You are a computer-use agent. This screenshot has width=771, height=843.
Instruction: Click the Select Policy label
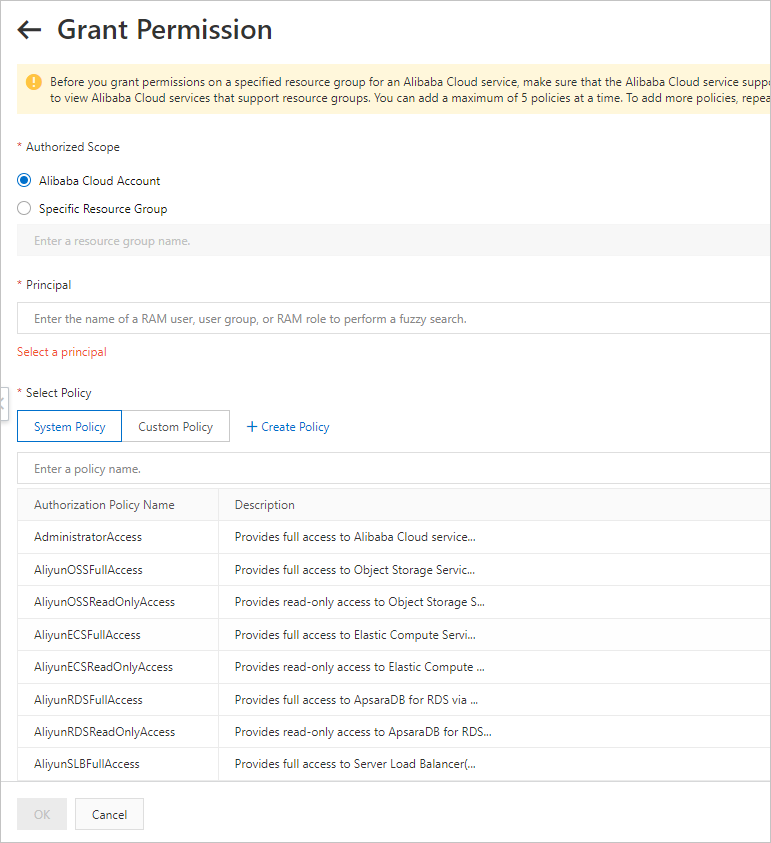59,393
